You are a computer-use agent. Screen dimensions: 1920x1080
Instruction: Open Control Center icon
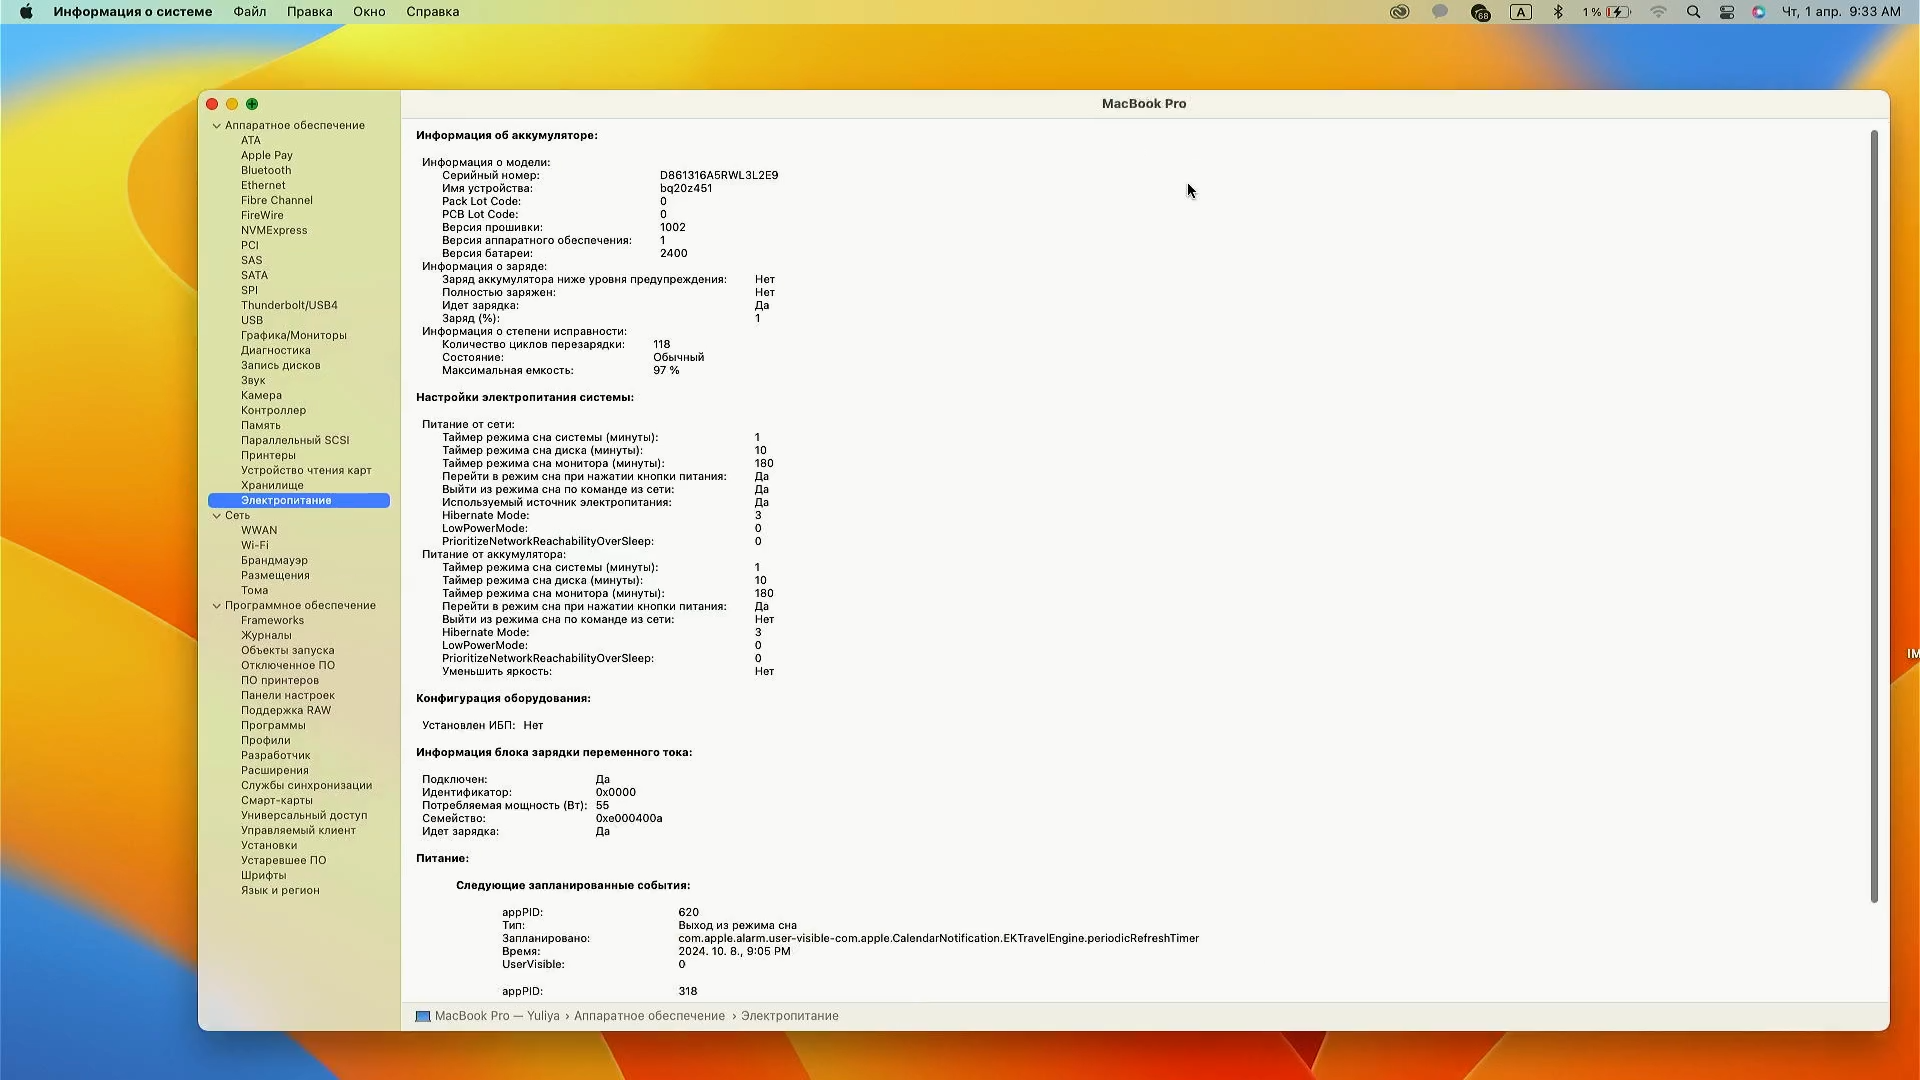1727,12
